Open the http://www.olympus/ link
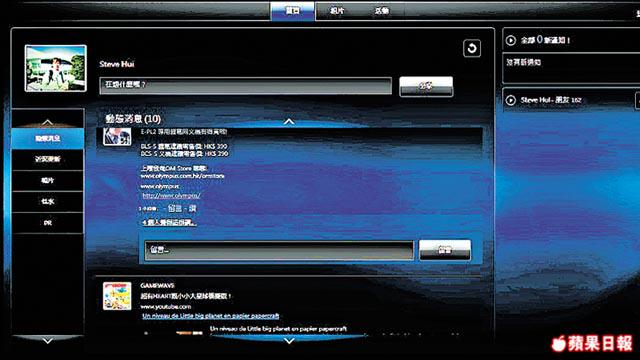The image size is (640, 360). 171,196
